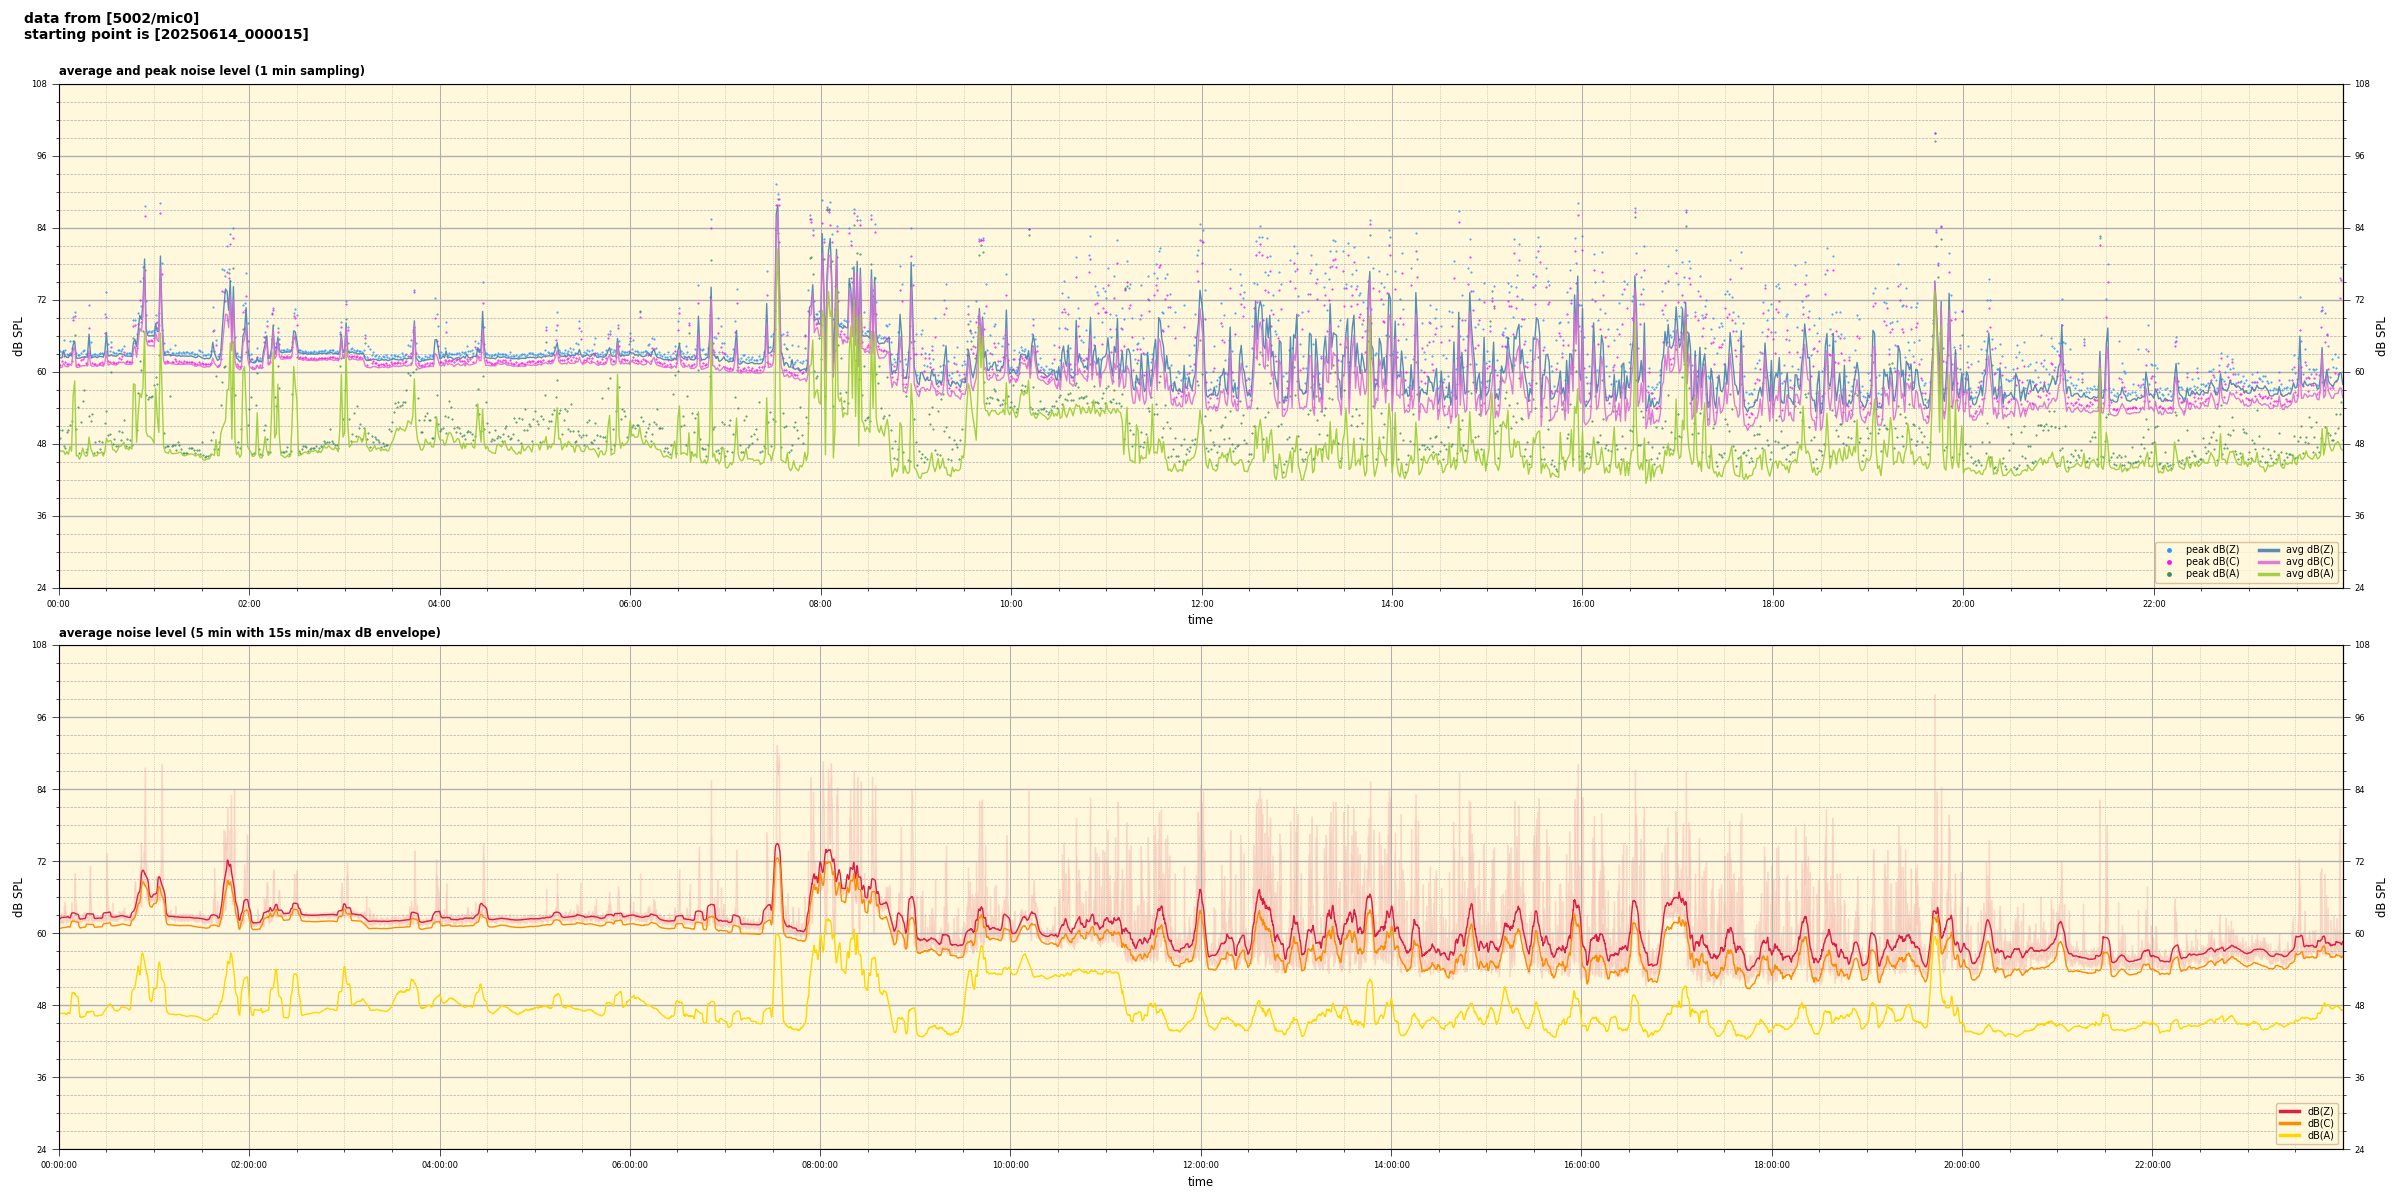This screenshot has width=2400, height=1200.
Task: Click the left 'dB SPL' label of bottom chart
Action: 18,897
